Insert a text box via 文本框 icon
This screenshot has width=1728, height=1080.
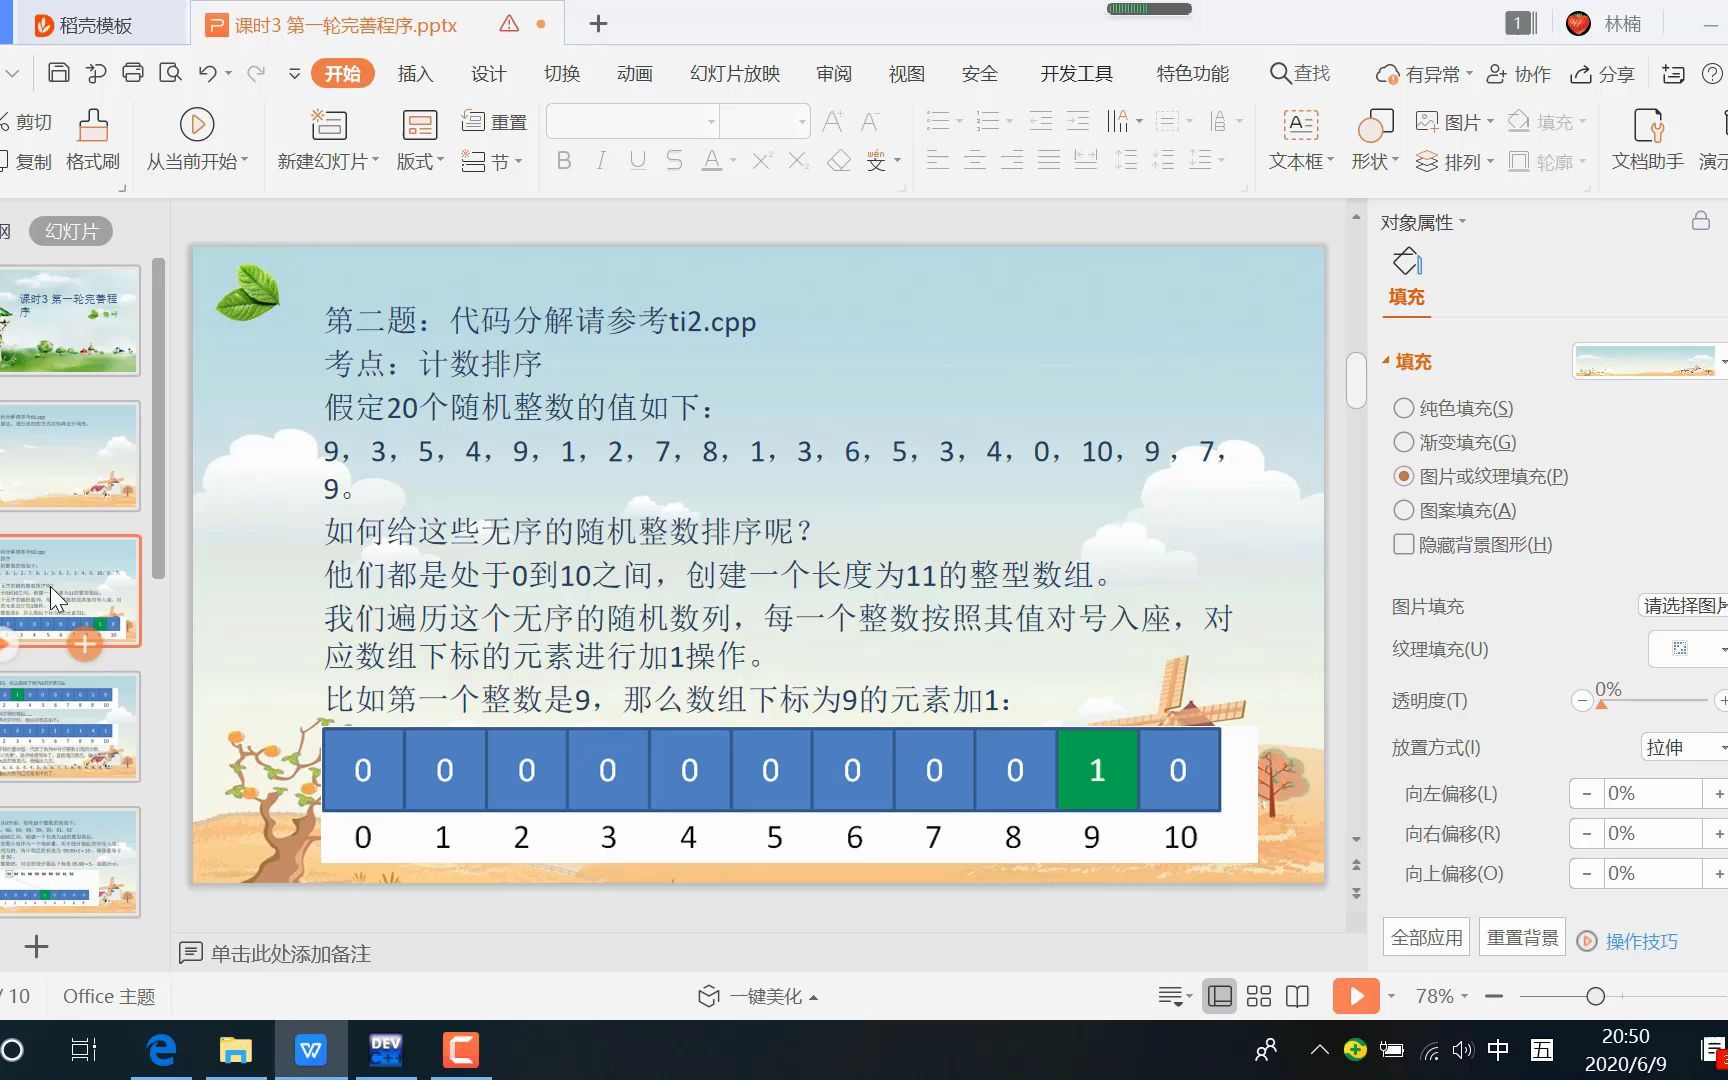1299,140
